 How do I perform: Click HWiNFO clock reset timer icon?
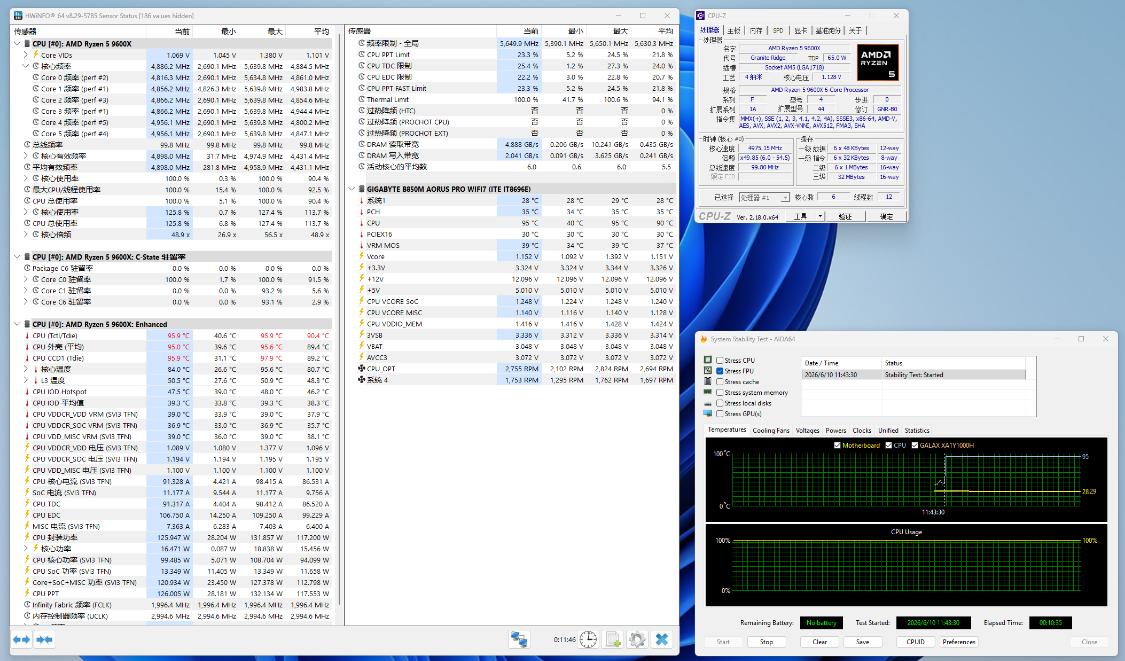click(588, 639)
